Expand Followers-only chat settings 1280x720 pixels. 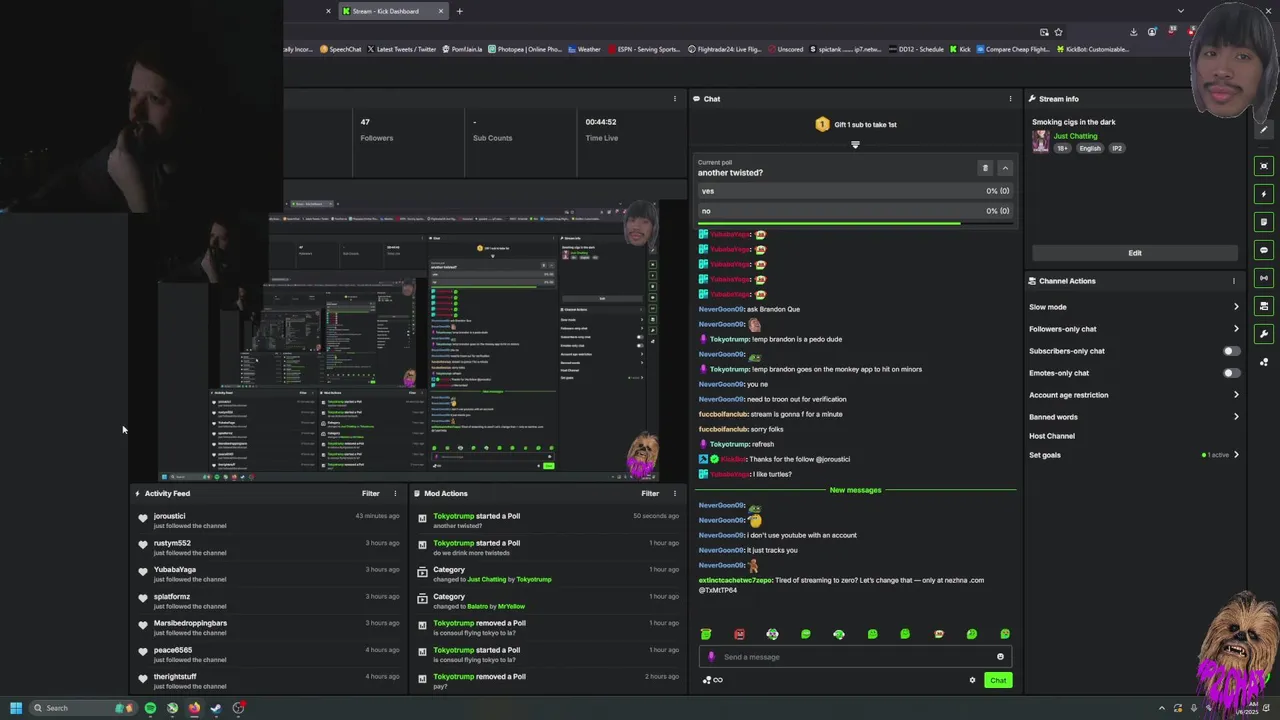click(1134, 329)
